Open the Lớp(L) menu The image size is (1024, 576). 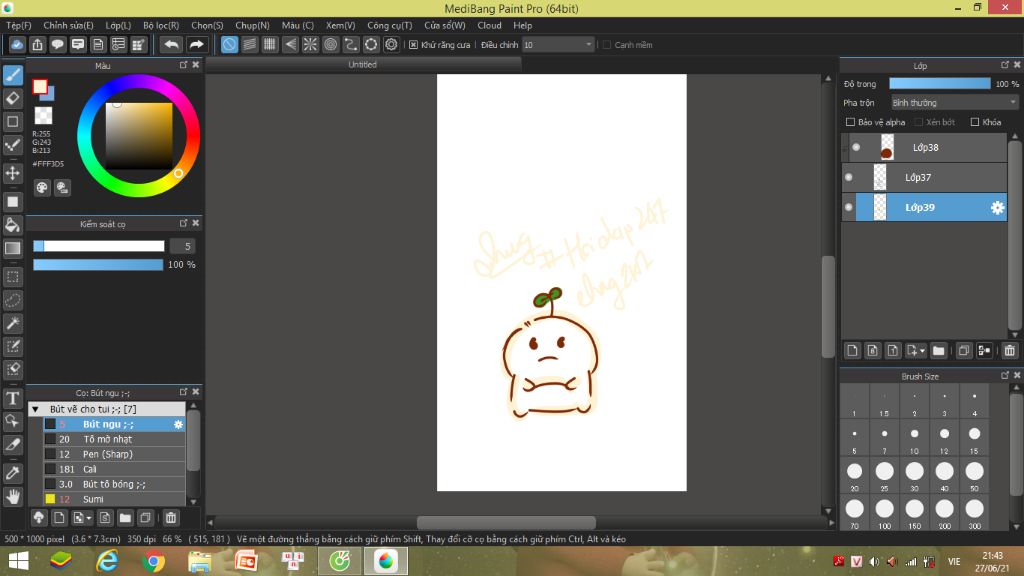pos(118,25)
